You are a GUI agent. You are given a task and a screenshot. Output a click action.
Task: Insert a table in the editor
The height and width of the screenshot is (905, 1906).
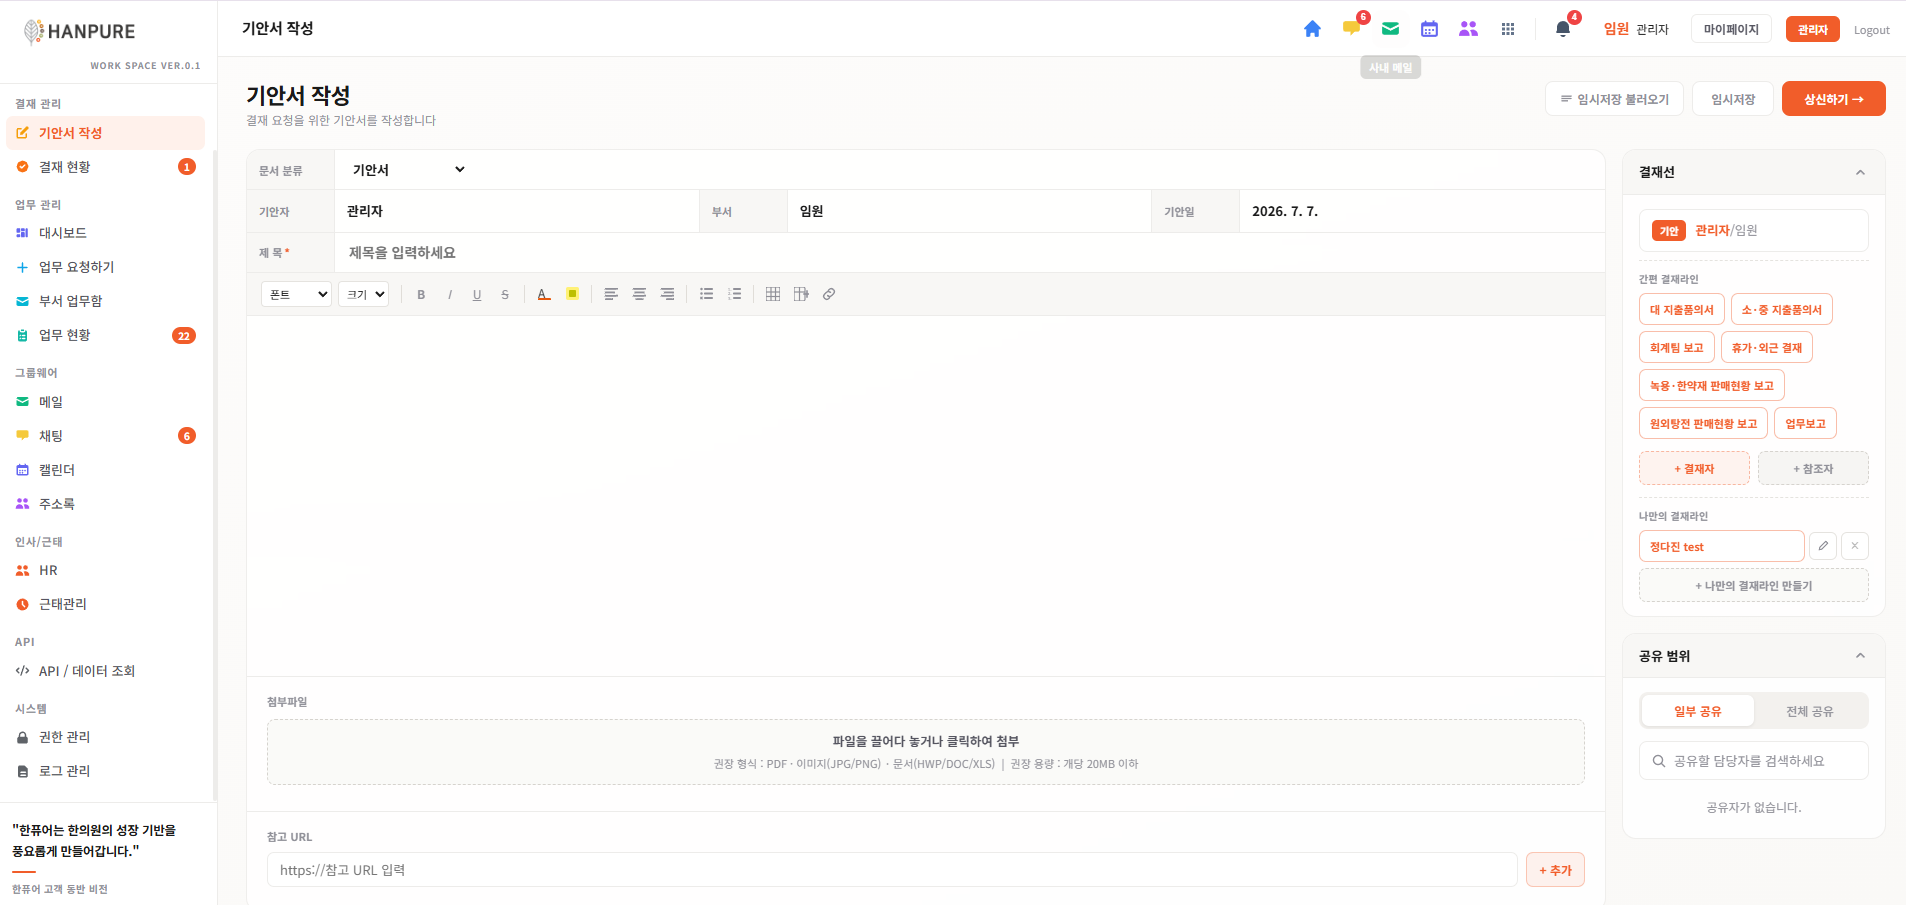pyautogui.click(x=773, y=294)
